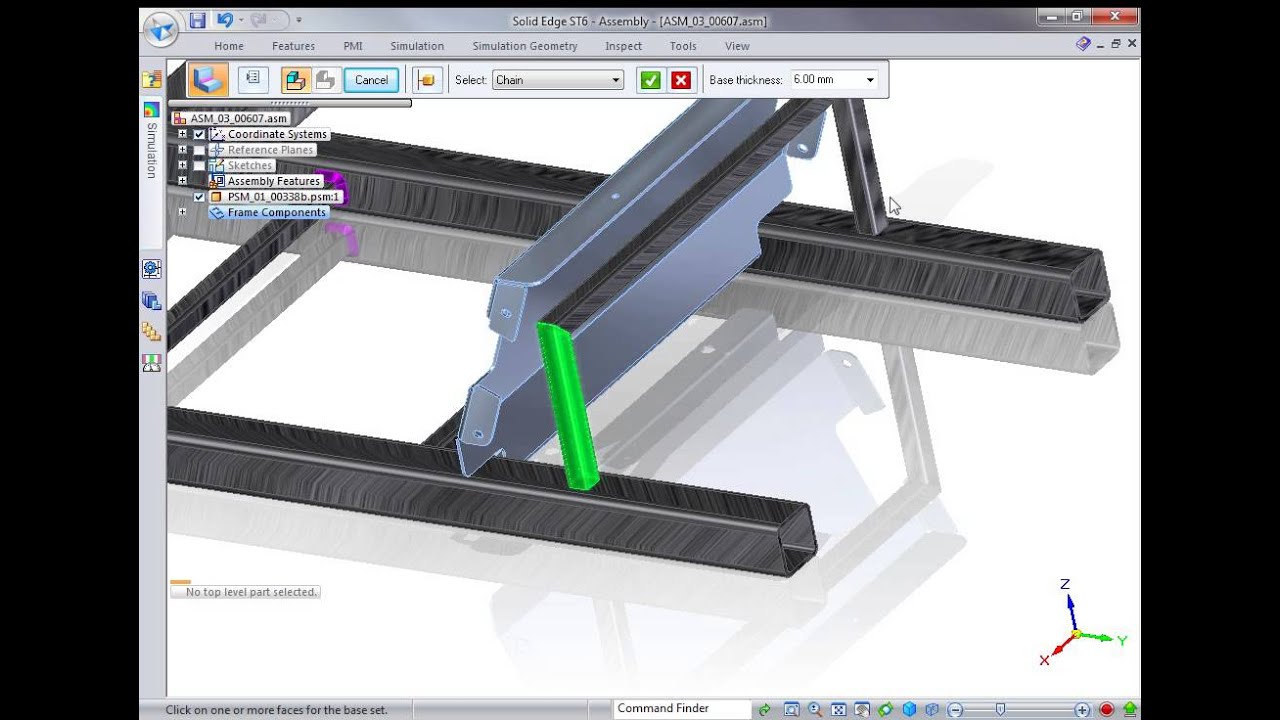
Task: Click the gear settings sidebar icon
Action: pos(151,268)
